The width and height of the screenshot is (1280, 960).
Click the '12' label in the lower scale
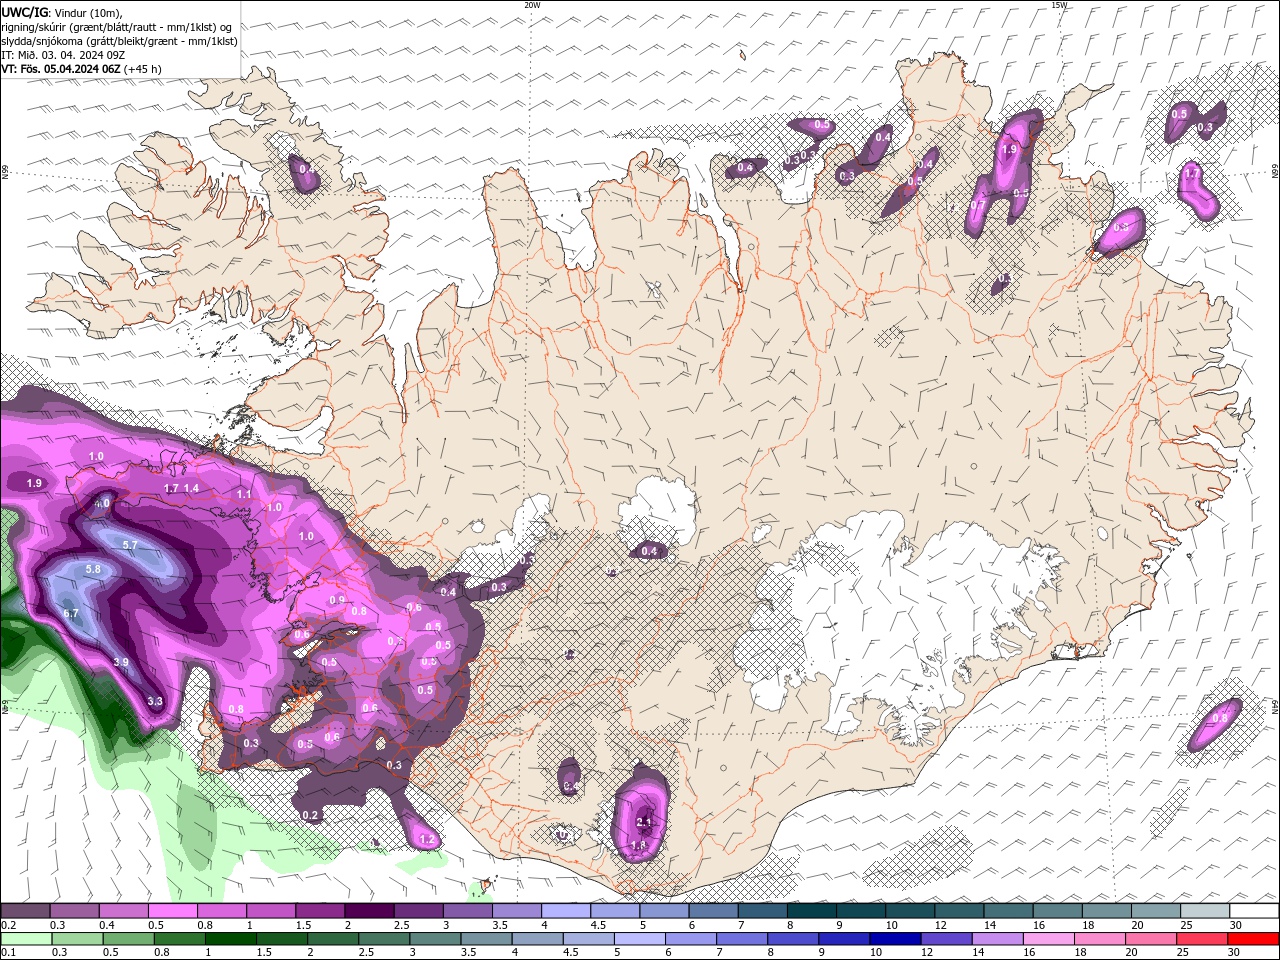(x=927, y=954)
